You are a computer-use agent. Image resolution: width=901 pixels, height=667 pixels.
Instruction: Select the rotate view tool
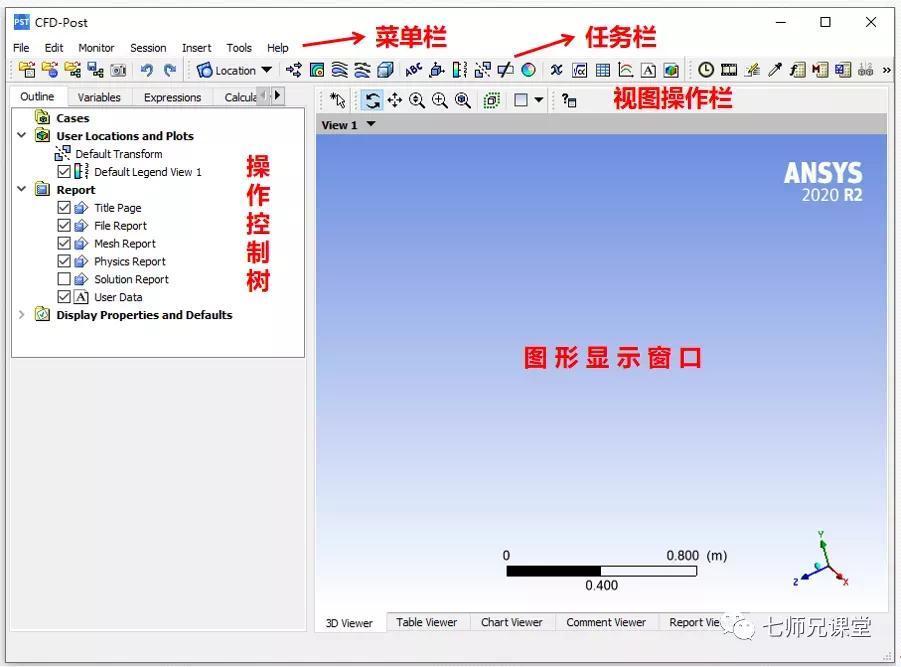373,100
